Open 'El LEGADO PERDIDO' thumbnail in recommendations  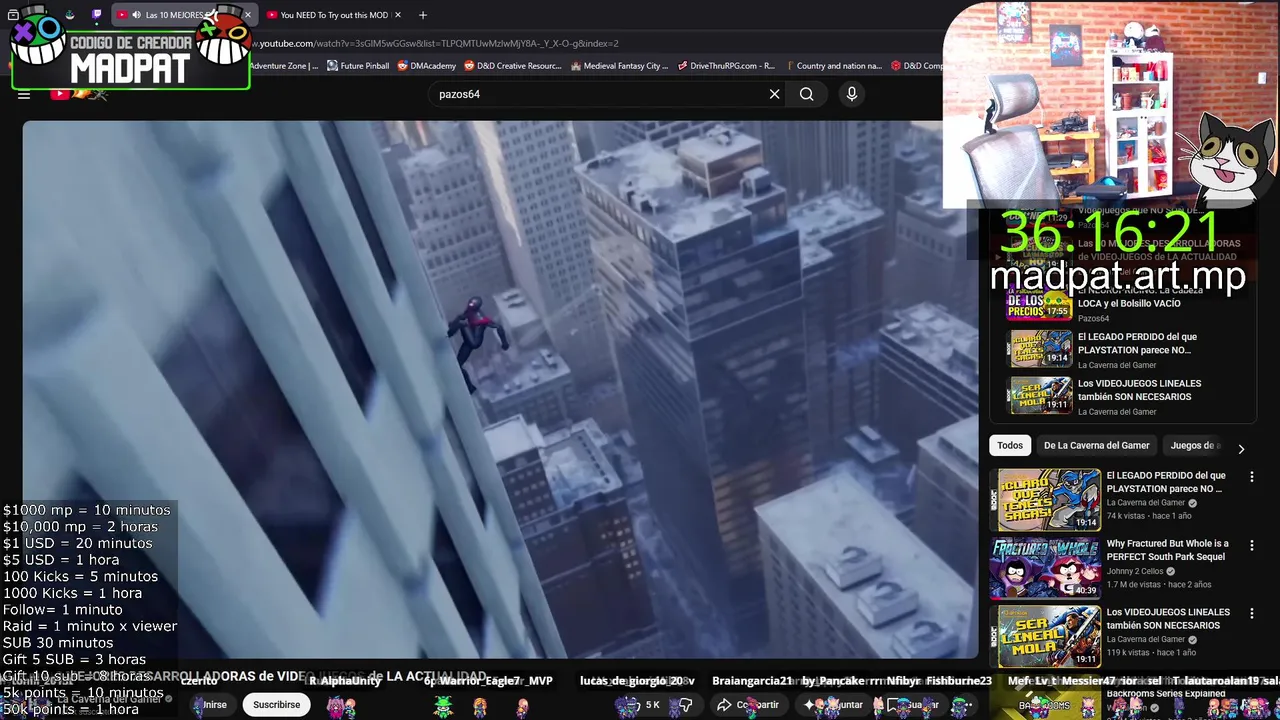[x=1045, y=499]
